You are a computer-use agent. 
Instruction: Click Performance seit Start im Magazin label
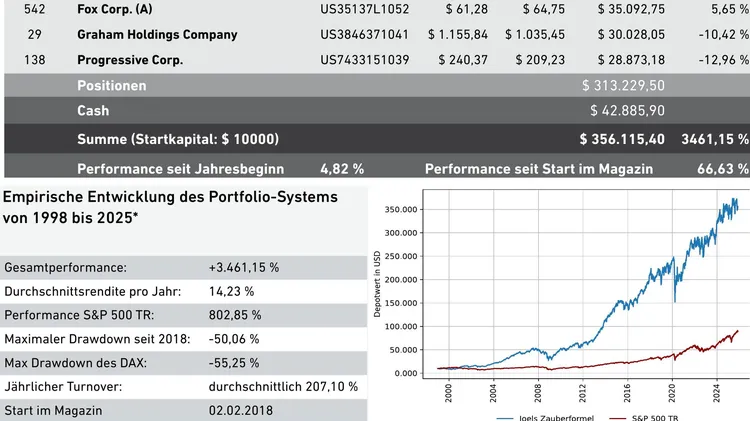click(539, 168)
